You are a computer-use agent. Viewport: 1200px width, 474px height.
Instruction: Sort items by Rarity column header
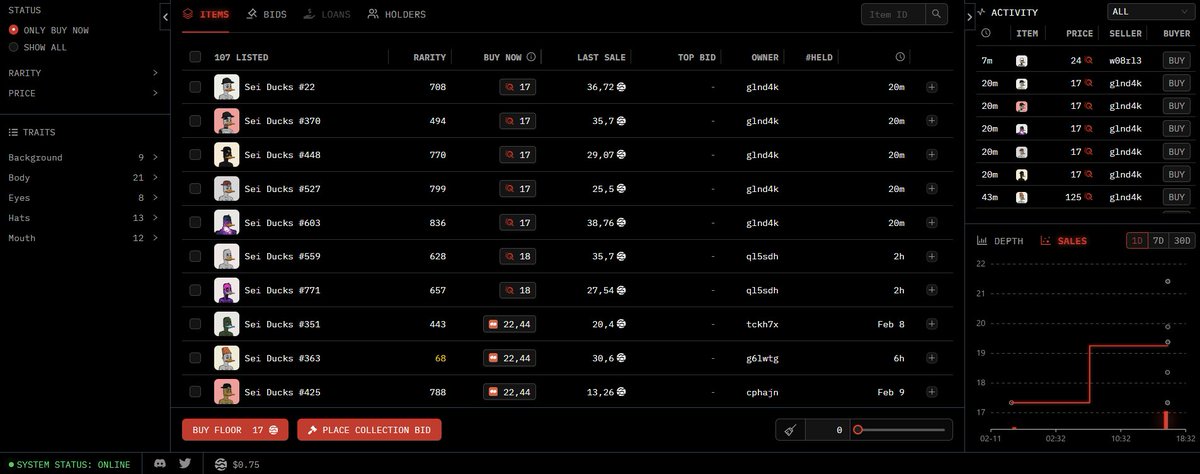point(429,57)
